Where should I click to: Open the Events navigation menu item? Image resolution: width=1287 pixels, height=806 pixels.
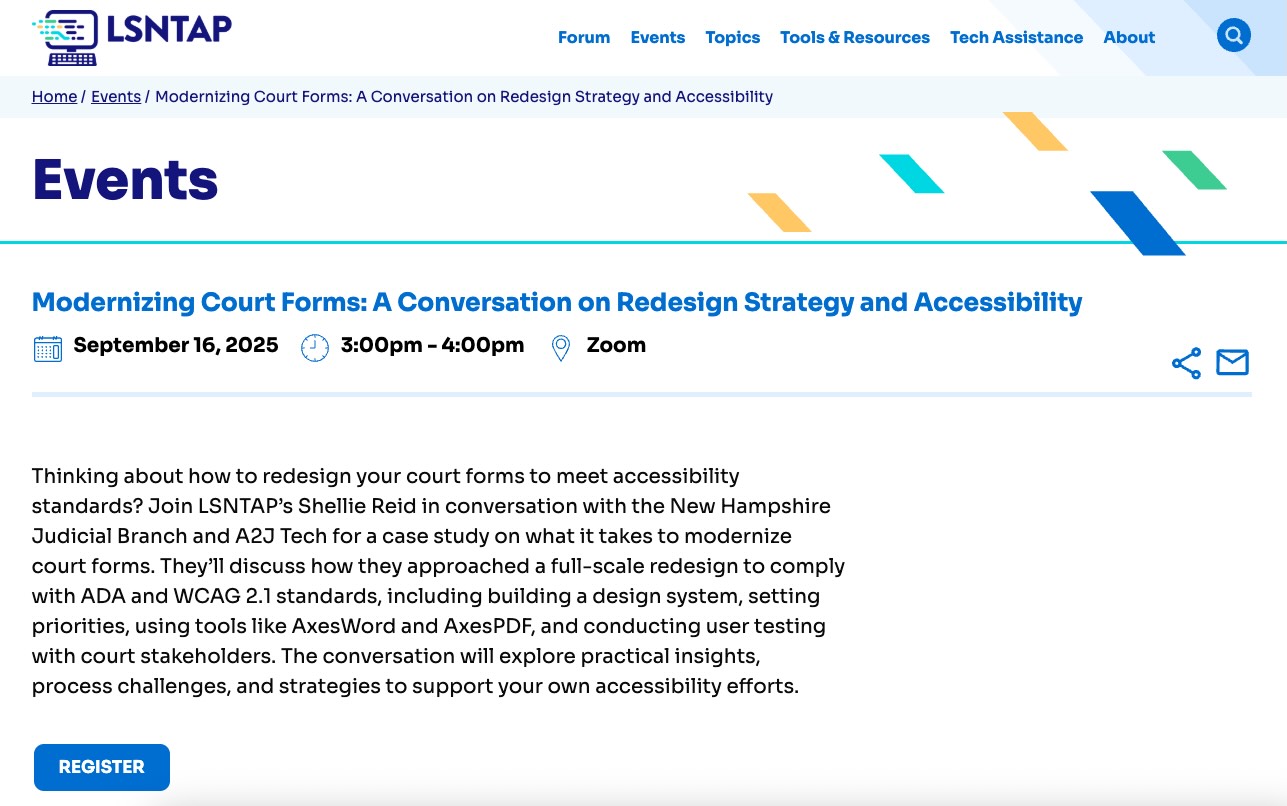[657, 37]
